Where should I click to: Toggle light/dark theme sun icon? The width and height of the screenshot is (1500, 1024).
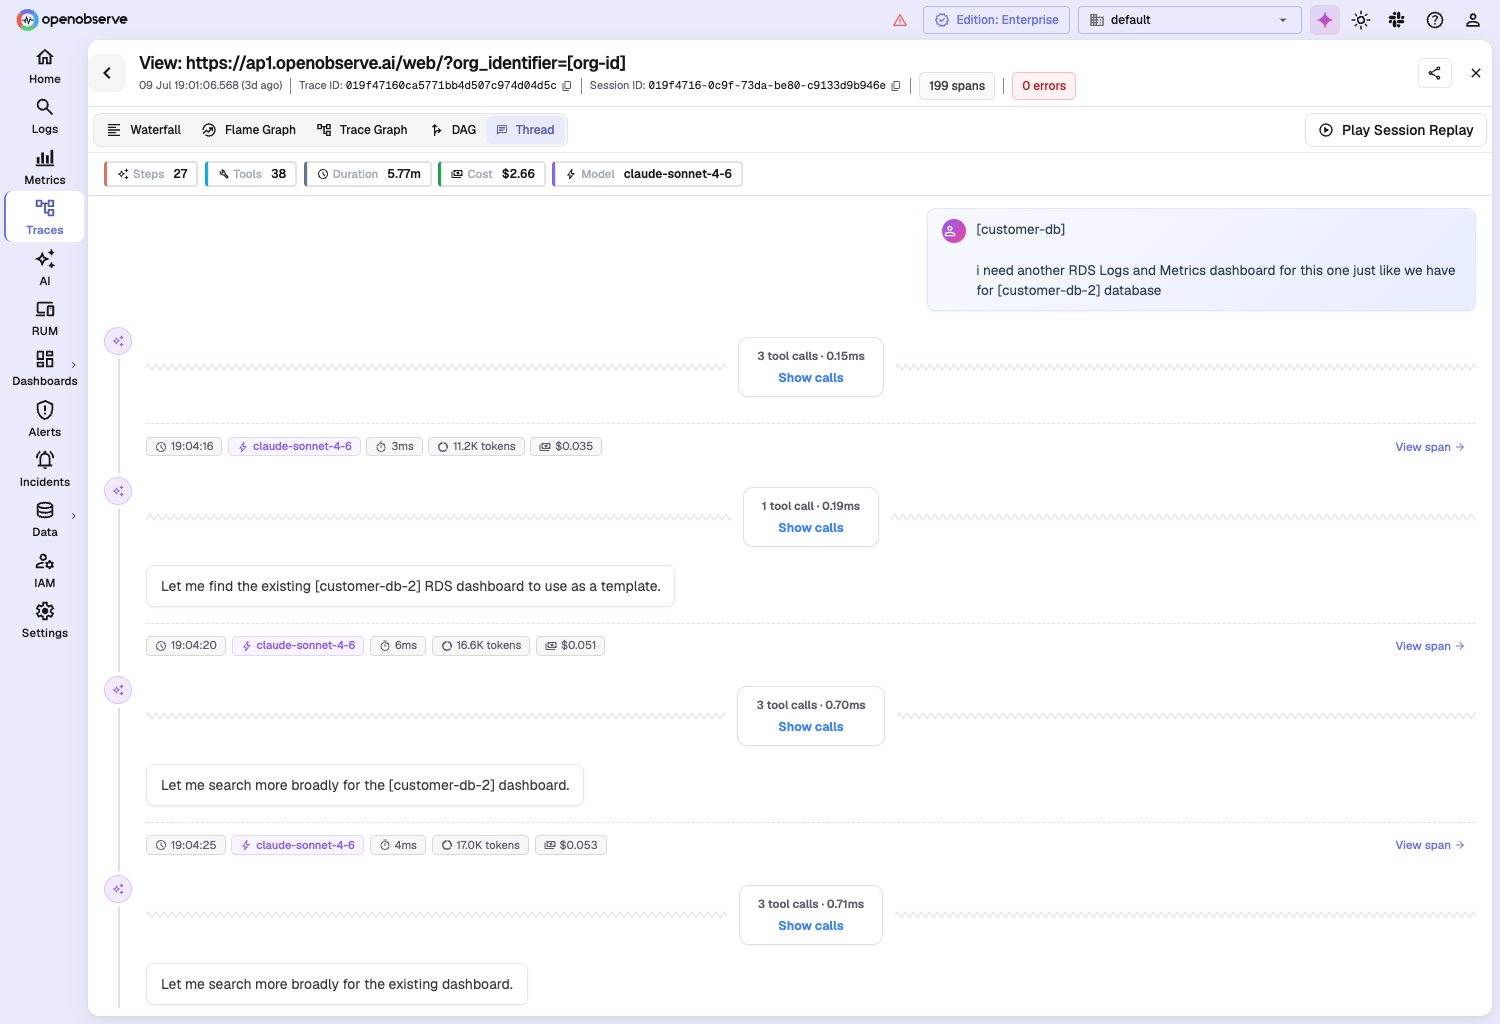click(1361, 20)
